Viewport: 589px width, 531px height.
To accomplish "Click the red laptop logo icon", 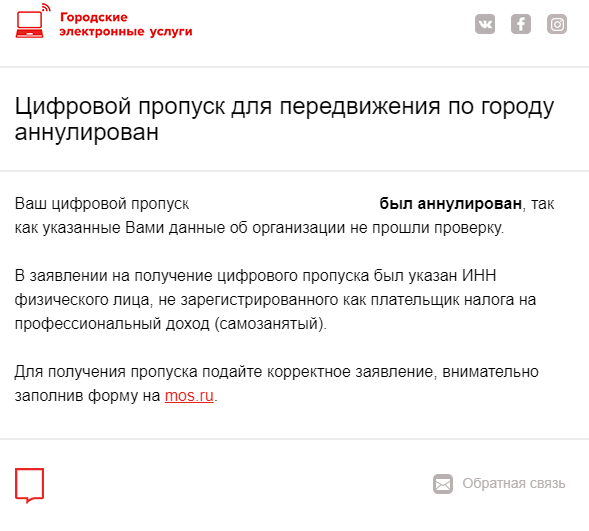I will coord(29,24).
